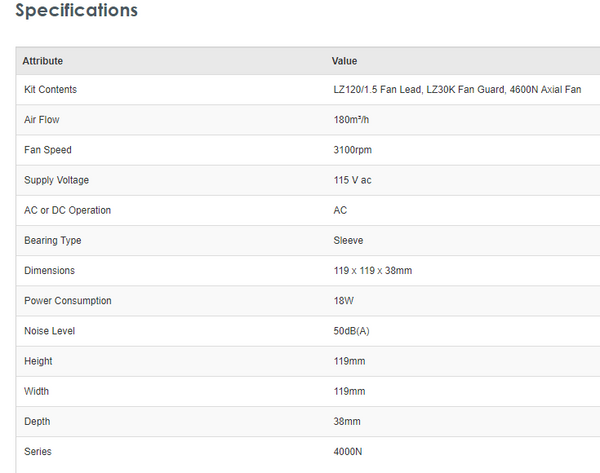Click the 4000N series value
Screen dimensions: 600x473
[348, 451]
